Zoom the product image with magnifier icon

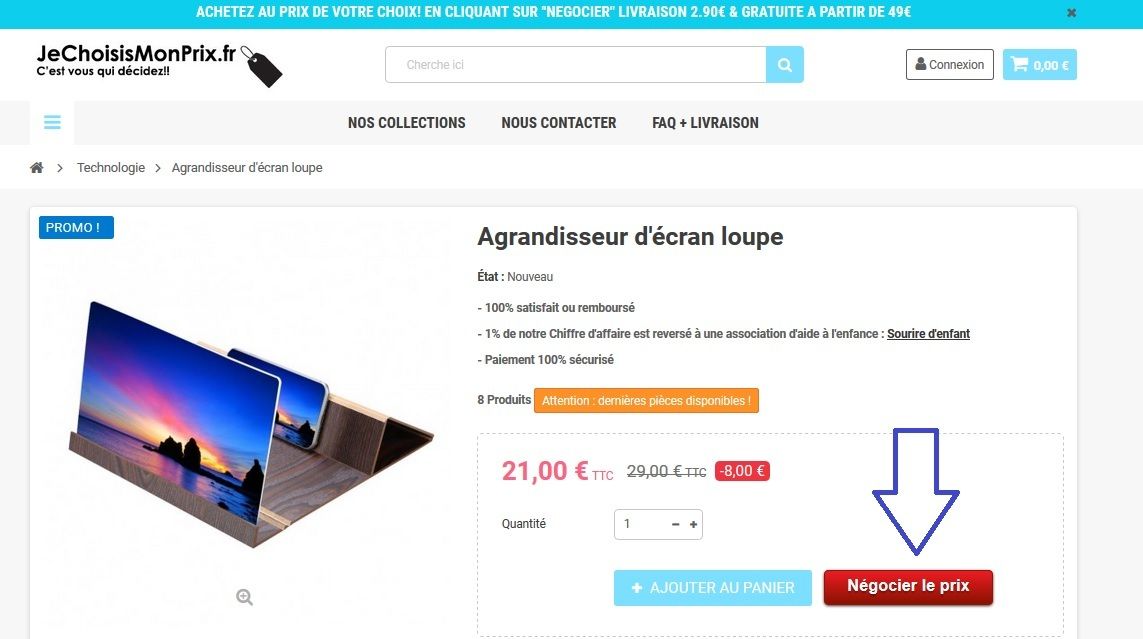[244, 597]
